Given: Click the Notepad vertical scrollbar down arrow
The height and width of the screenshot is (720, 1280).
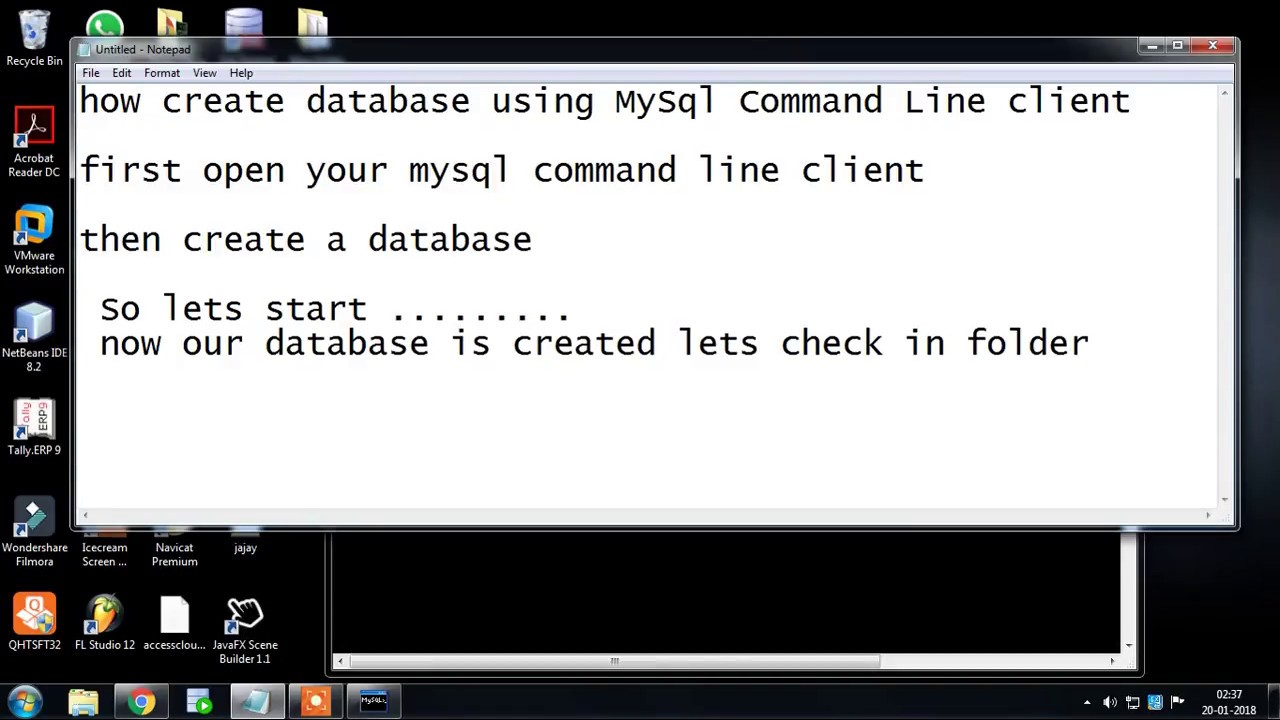Looking at the screenshot, I should tap(1225, 499).
